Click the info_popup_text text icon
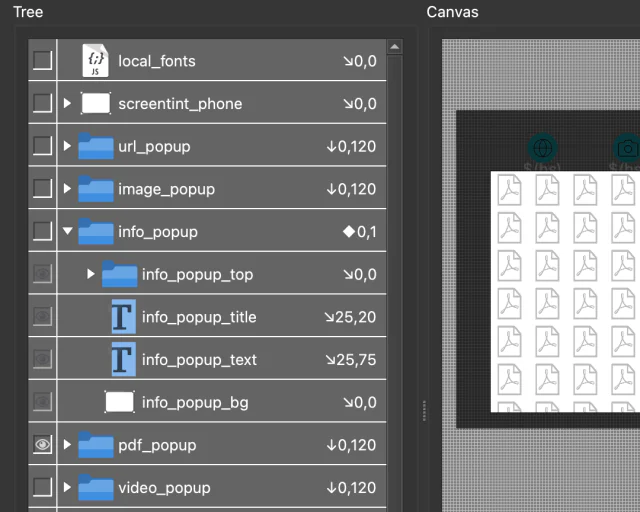This screenshot has width=640, height=512. click(x=124, y=359)
